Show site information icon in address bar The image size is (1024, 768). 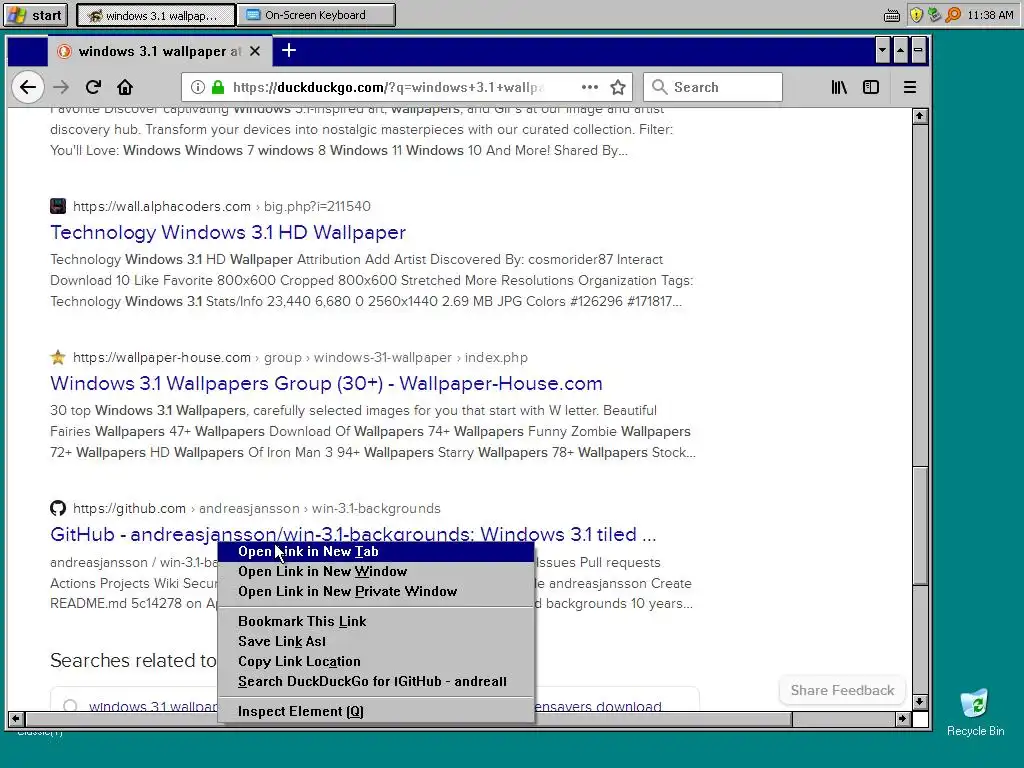tap(197, 87)
